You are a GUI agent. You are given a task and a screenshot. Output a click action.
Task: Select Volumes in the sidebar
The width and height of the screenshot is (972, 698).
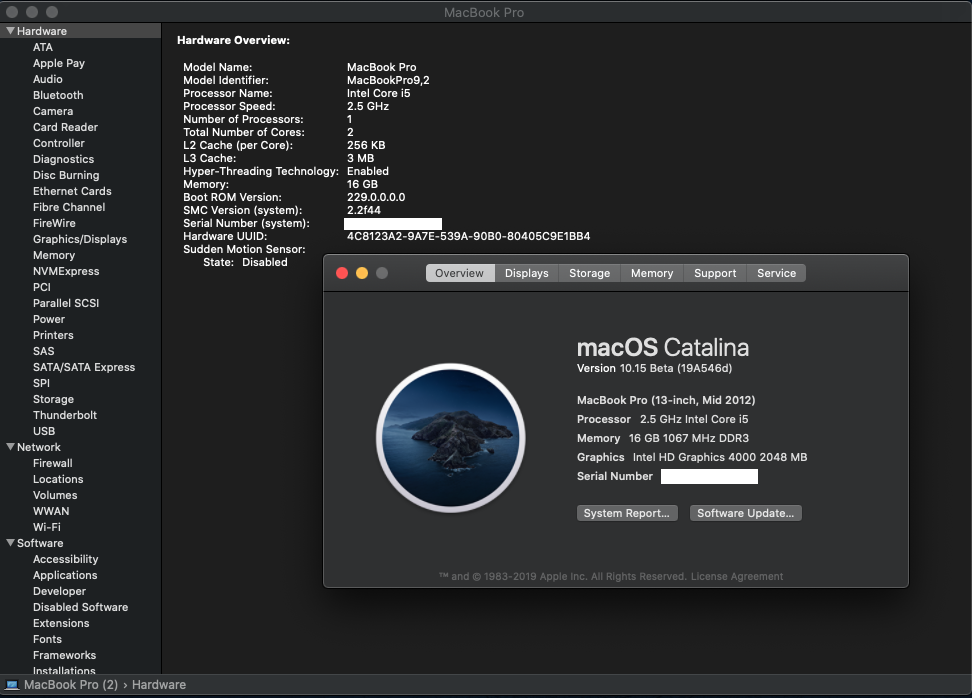(x=55, y=495)
